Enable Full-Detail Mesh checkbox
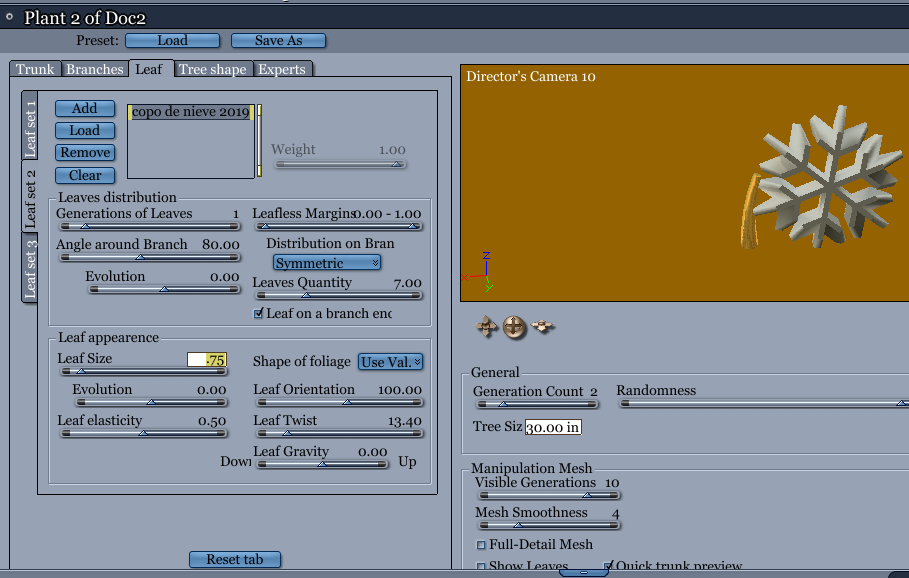909x578 pixels. point(481,544)
